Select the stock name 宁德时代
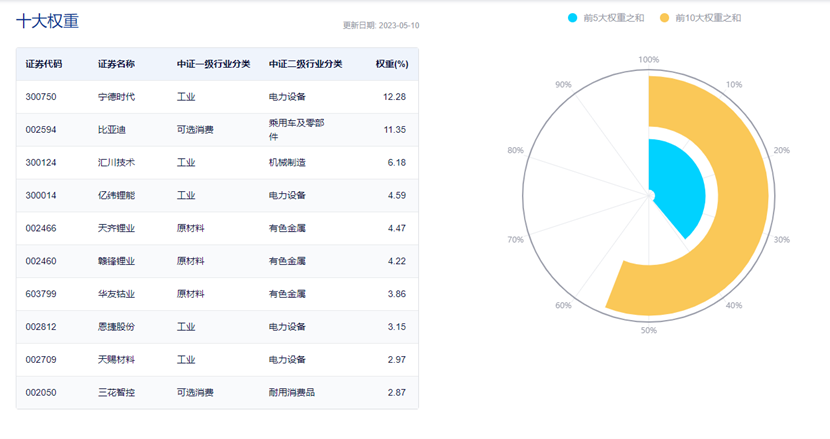This screenshot has width=830, height=439. point(116,97)
